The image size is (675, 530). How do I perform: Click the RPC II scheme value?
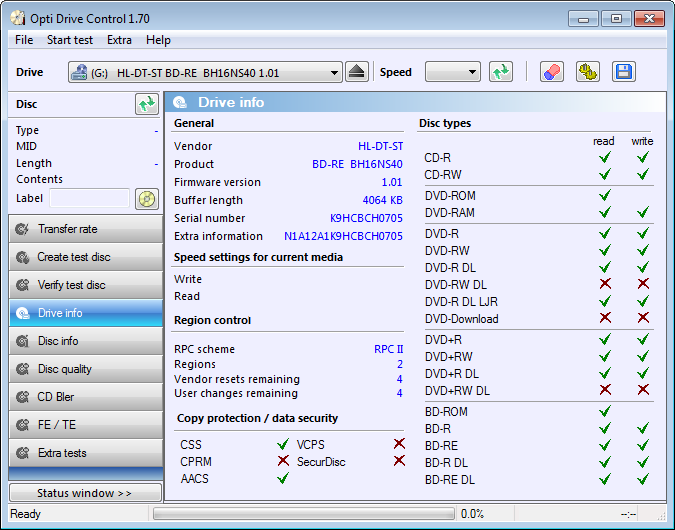pyautogui.click(x=388, y=349)
